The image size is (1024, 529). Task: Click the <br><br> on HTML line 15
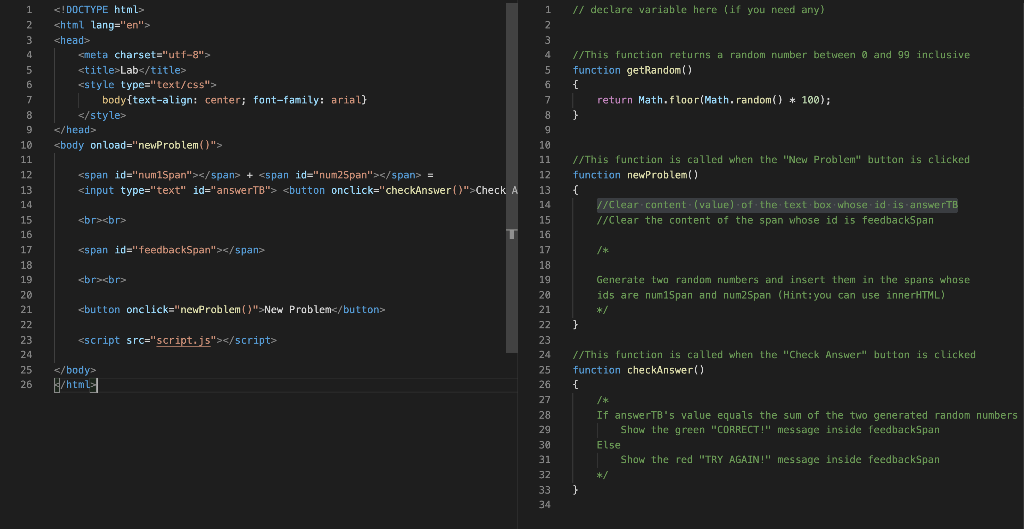102,220
